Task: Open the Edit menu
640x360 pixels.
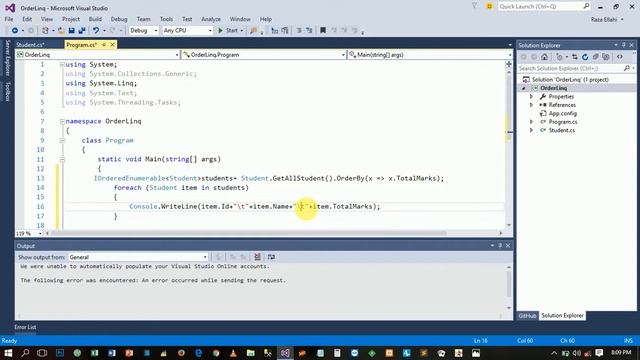Action: (27, 19)
